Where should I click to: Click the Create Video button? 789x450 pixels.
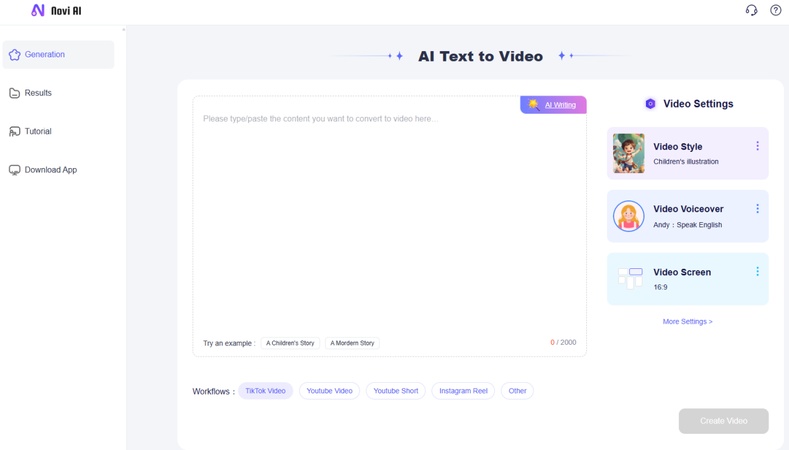tap(723, 421)
